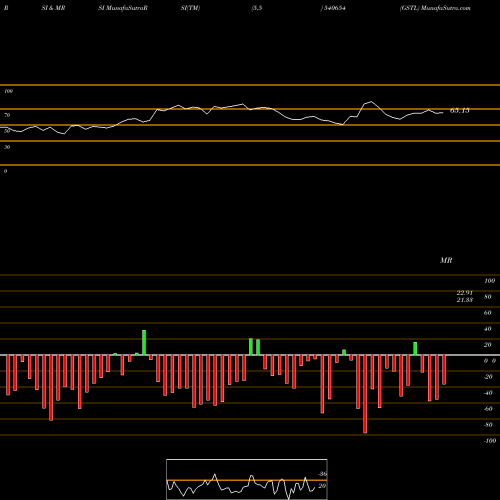Screen dimensions: 500x500
Task: Click the '549654' code in header
Action: pos(334,8)
